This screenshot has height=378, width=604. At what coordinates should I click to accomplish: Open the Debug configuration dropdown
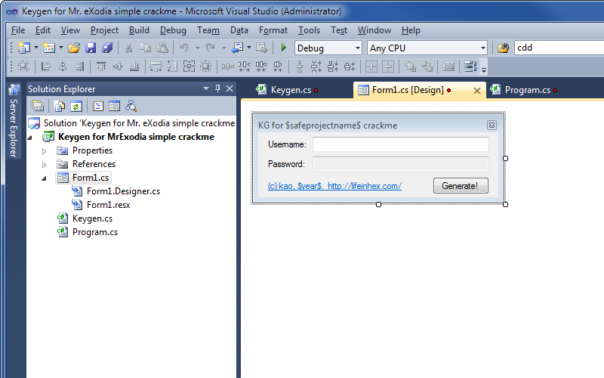[357, 48]
